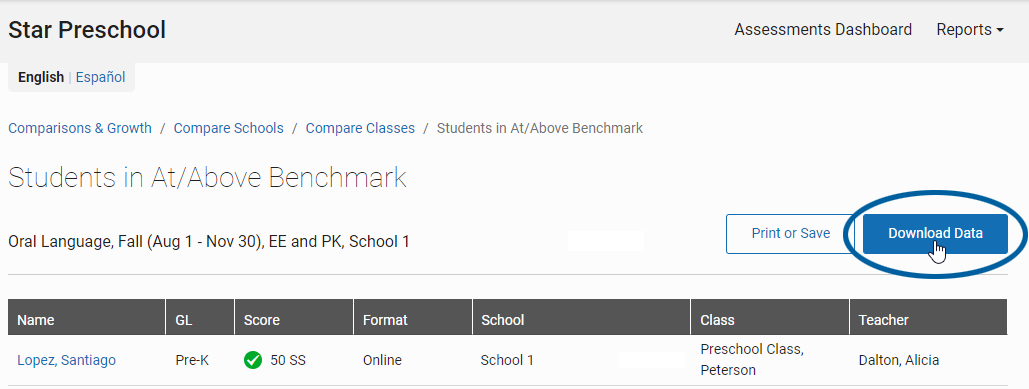The width and height of the screenshot is (1029, 389).
Task: Click the Reports caret arrow
Action: coord(999,30)
